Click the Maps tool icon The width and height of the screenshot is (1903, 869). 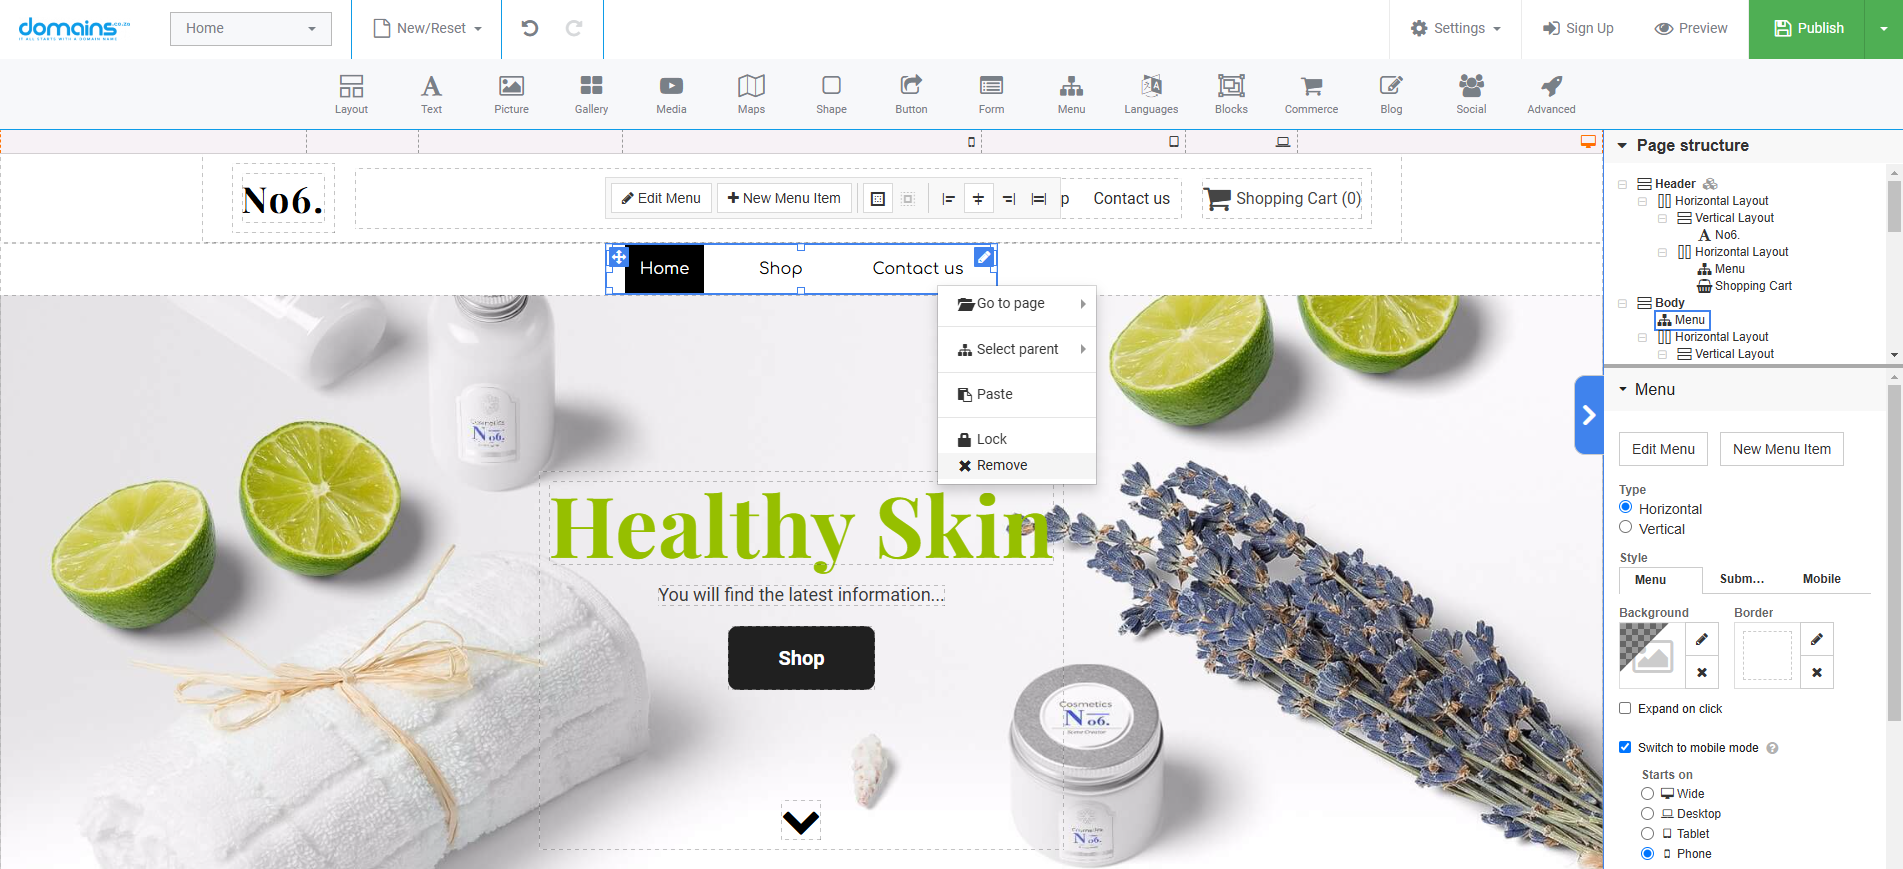[751, 94]
